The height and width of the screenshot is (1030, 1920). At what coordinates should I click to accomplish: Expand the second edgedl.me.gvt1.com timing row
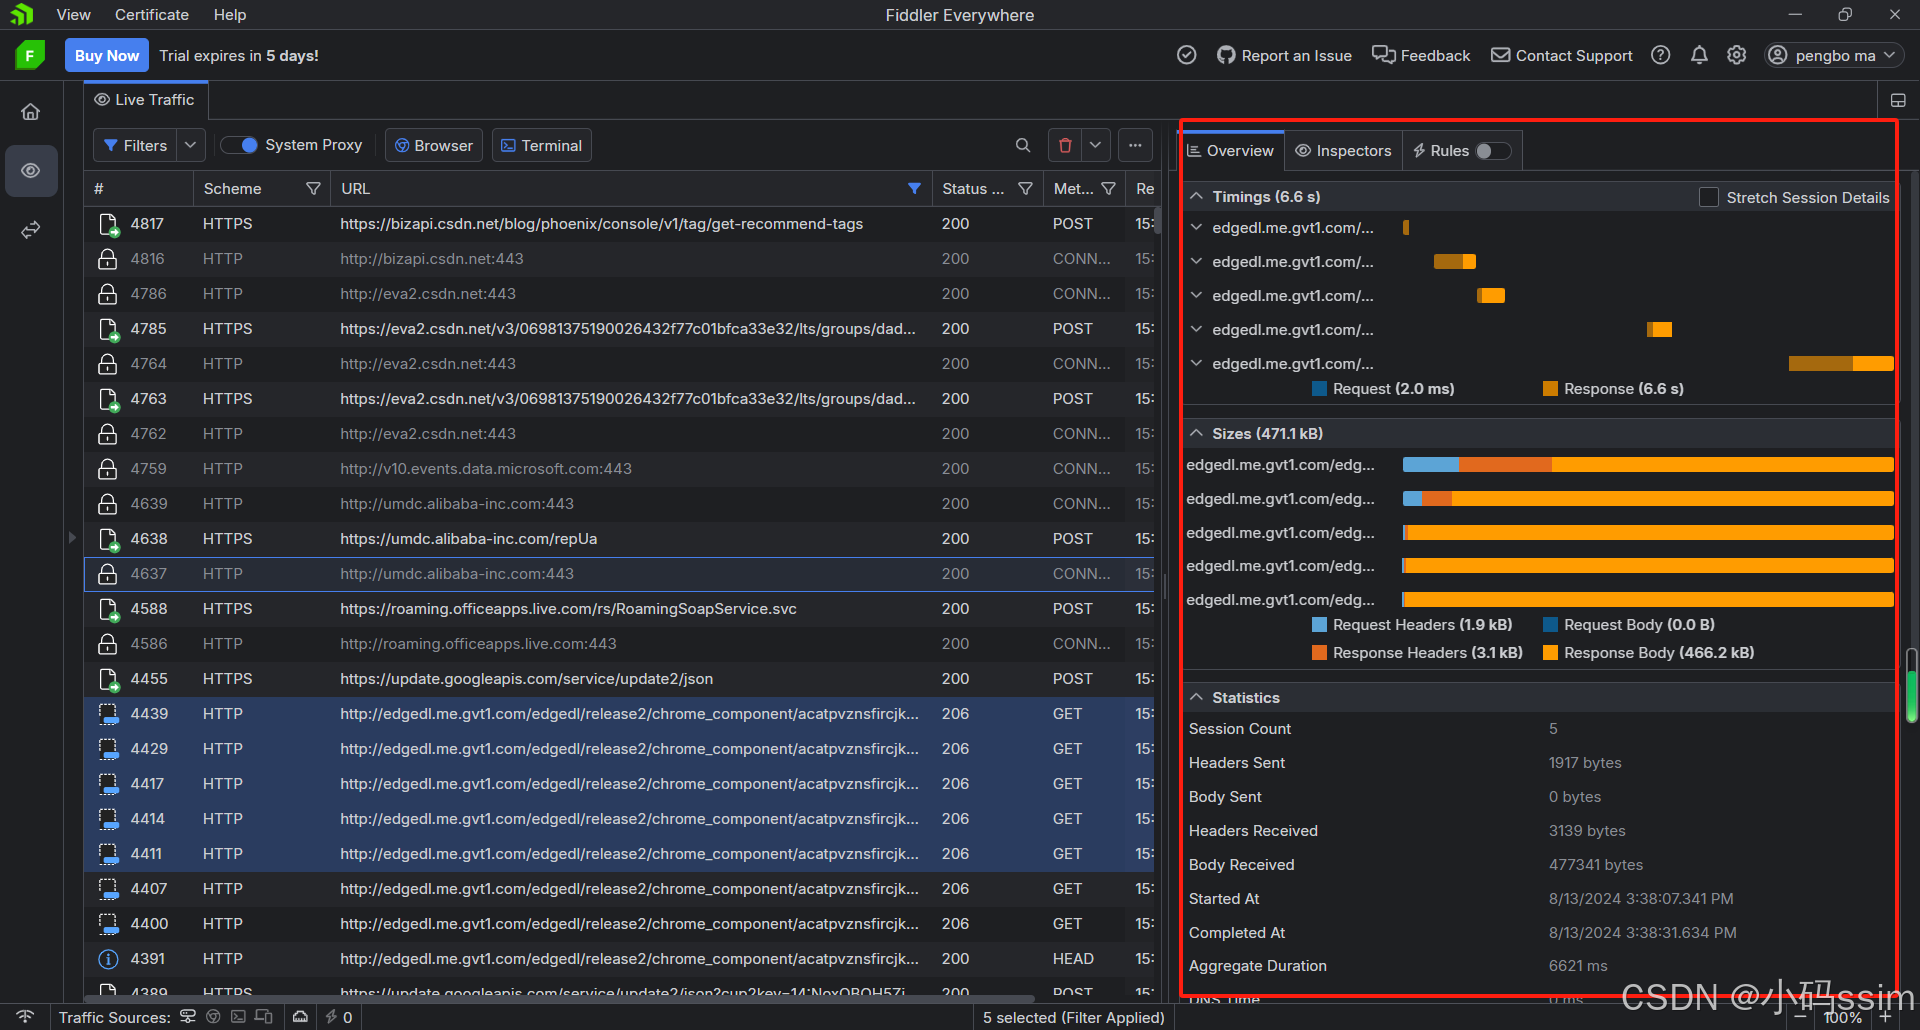[x=1196, y=262]
